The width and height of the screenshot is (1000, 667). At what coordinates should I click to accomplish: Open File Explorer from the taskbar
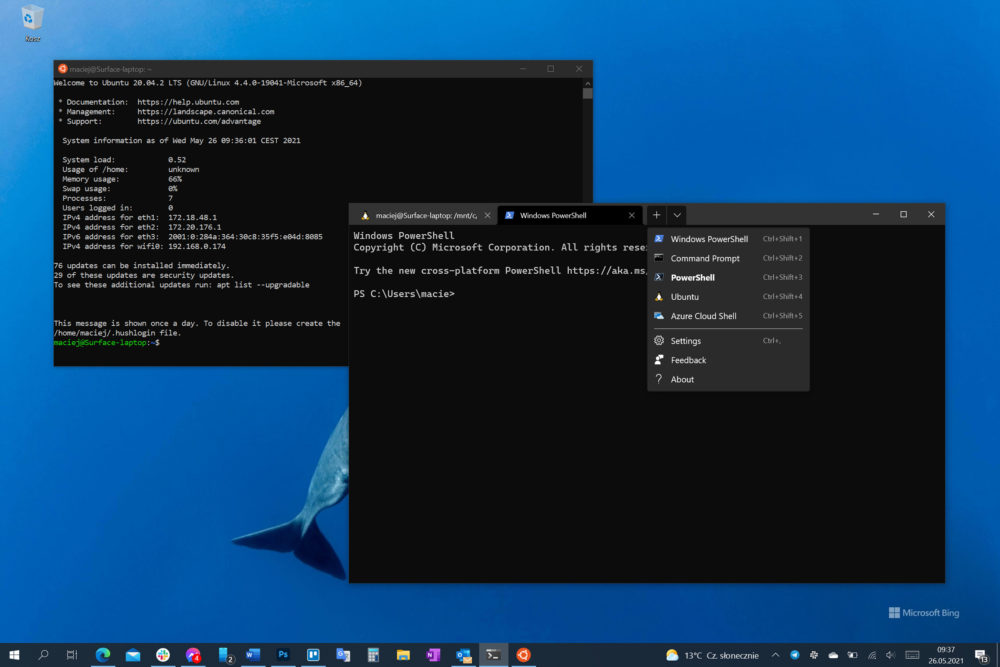(x=403, y=655)
